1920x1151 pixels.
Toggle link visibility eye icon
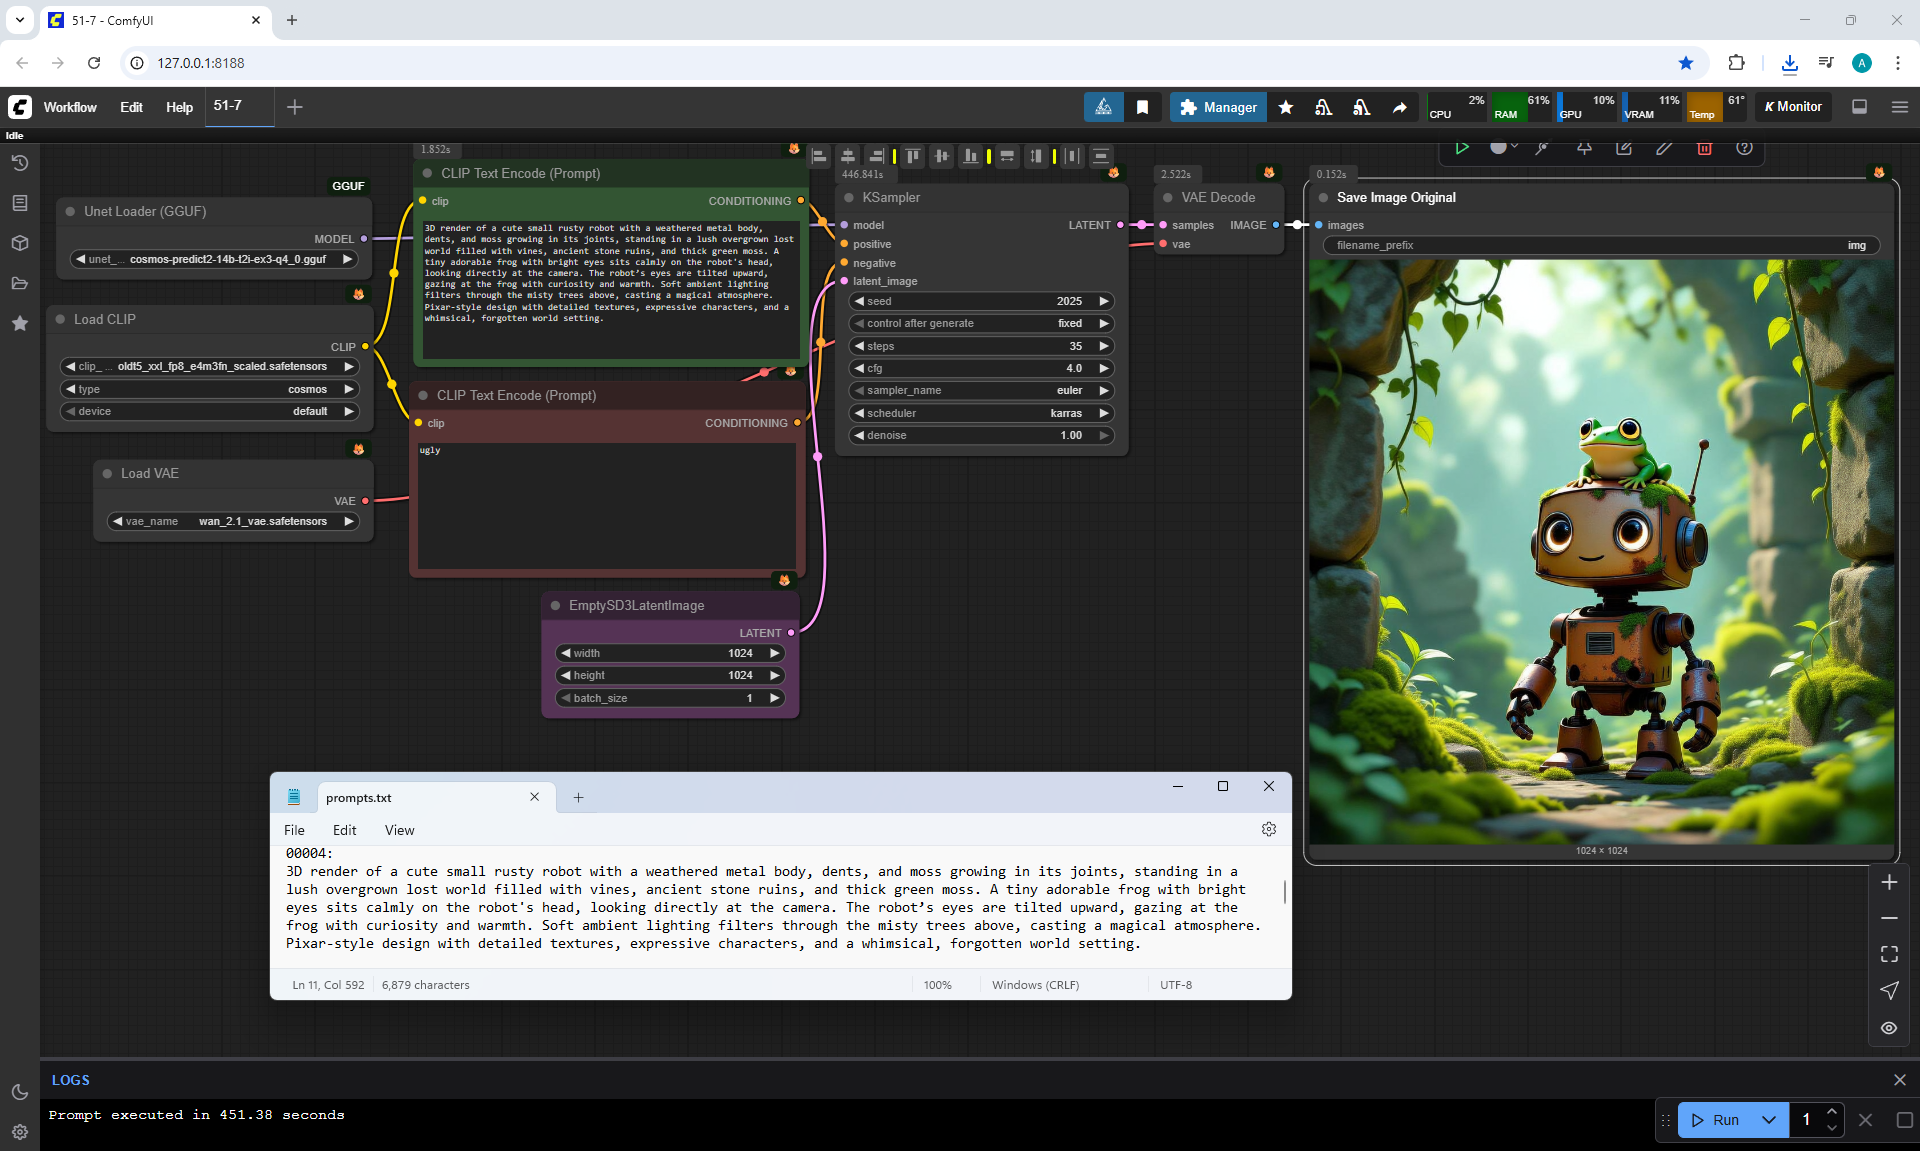click(x=1888, y=1028)
